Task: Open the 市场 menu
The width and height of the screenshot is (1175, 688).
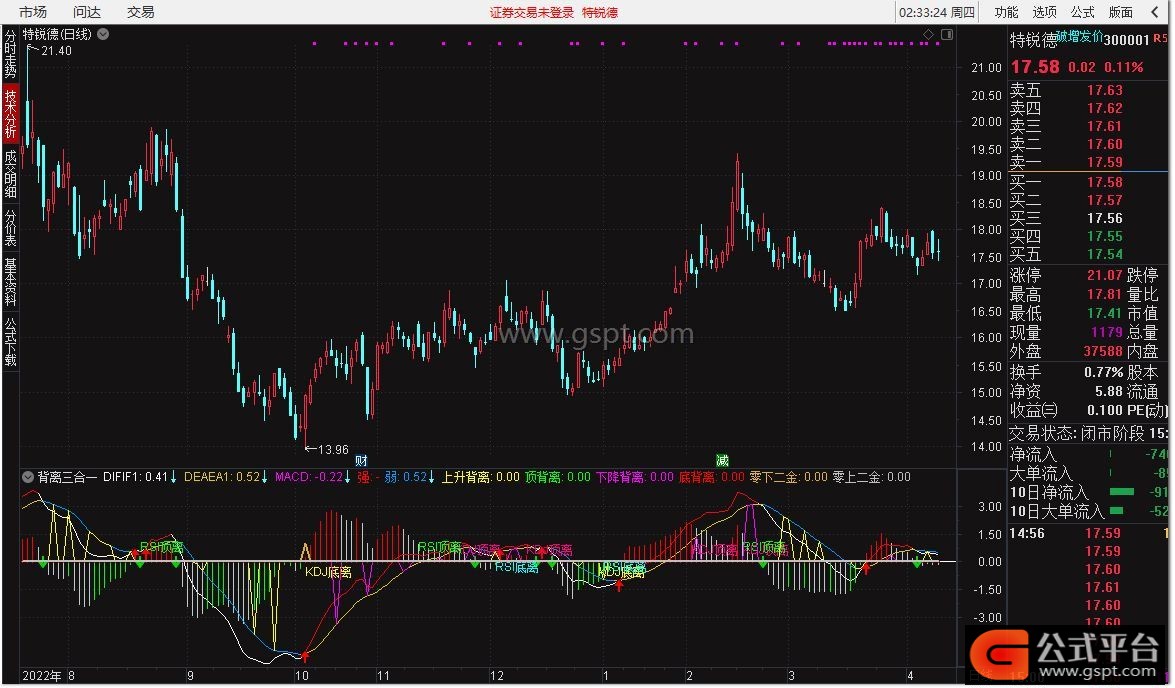Action: [x=32, y=12]
